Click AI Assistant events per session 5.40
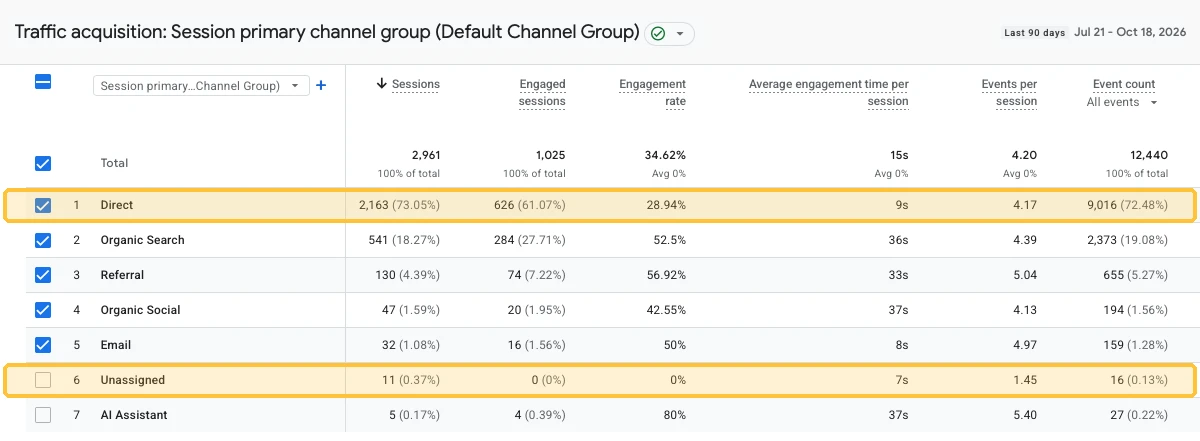The width and height of the screenshot is (1200, 441). coord(1025,415)
